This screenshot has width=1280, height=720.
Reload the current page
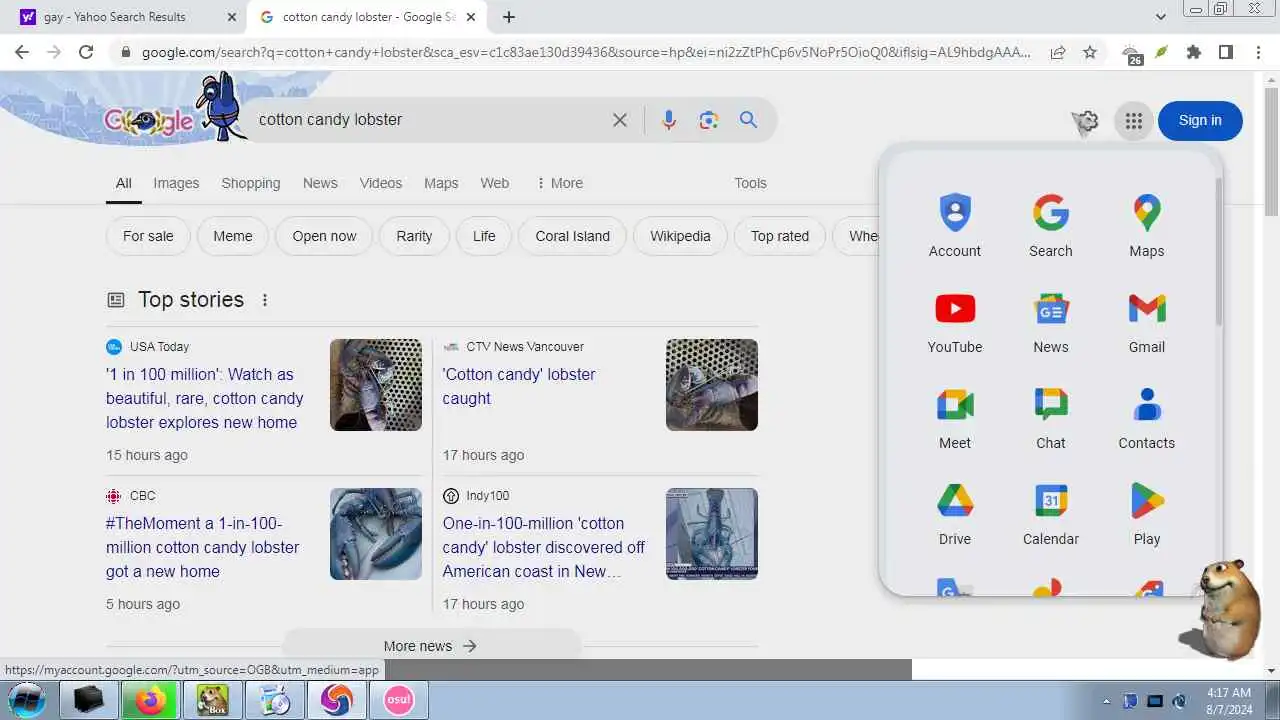[x=86, y=52]
